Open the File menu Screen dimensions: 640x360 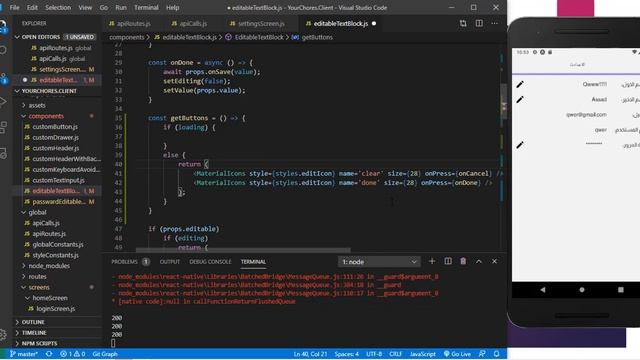pyautogui.click(x=14, y=7)
